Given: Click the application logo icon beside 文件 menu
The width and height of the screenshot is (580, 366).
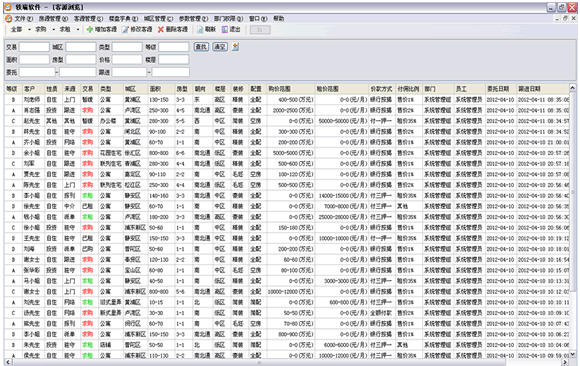Looking at the screenshot, I should (x=9, y=19).
